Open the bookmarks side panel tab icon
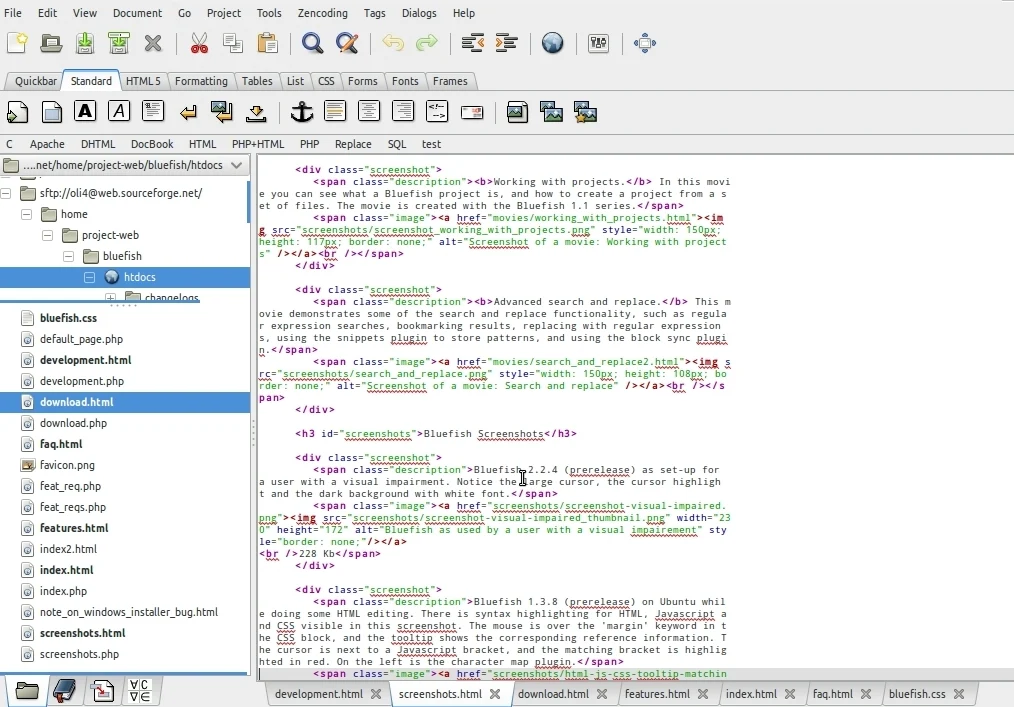This screenshot has height=707, width=1014. (64, 691)
